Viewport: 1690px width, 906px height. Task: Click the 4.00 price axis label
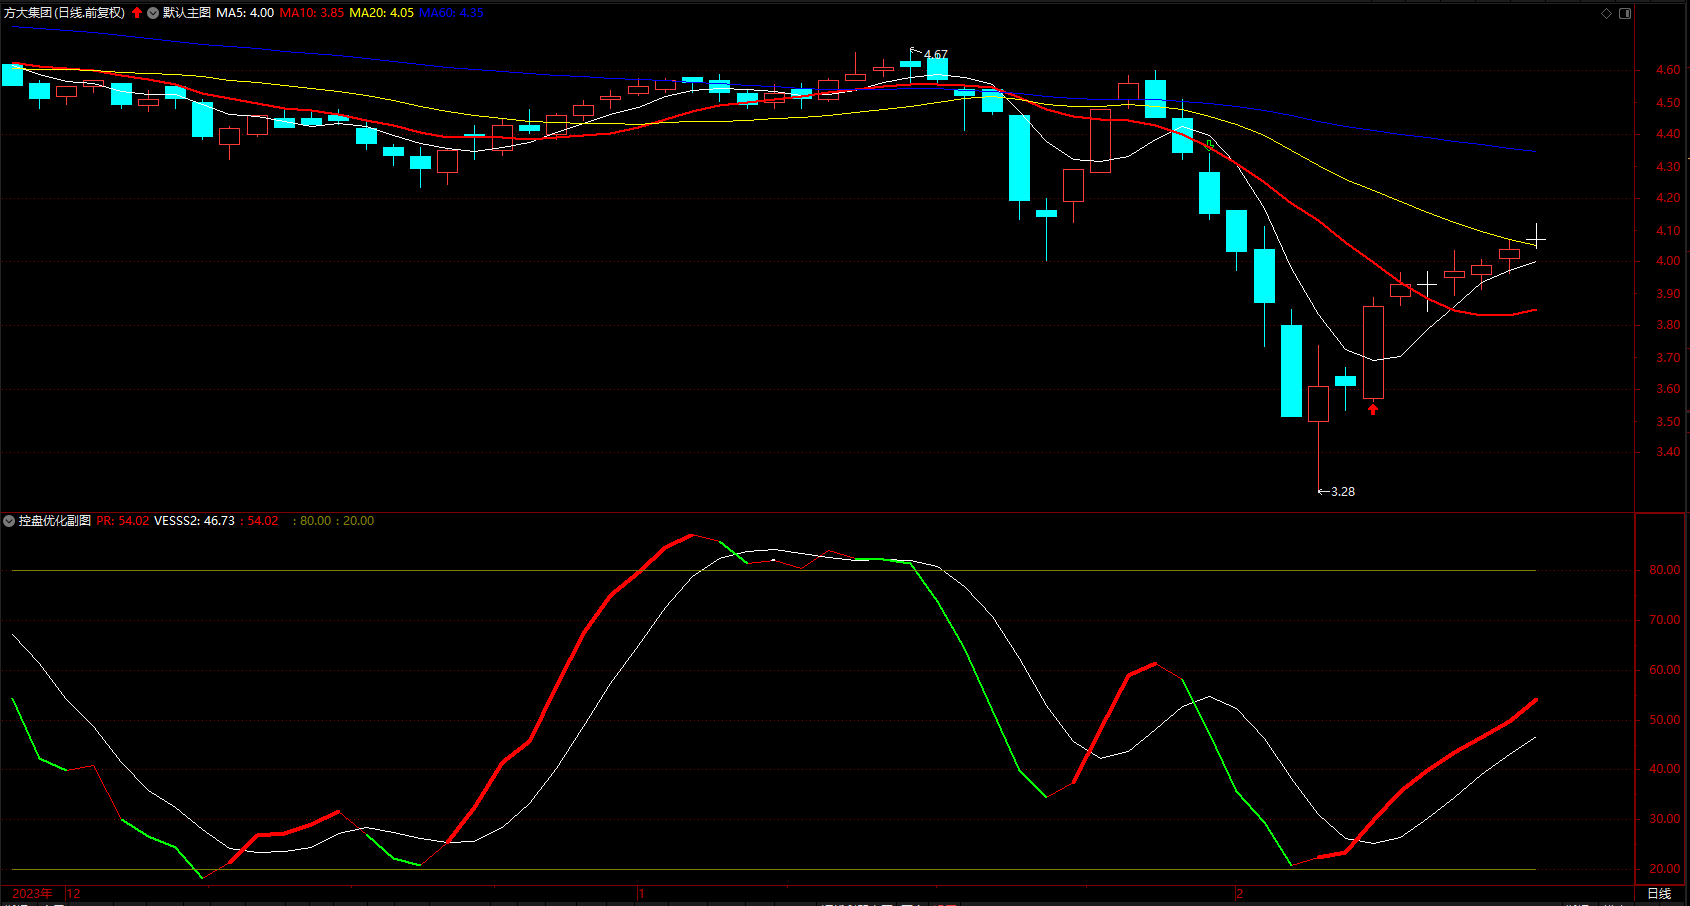1668,261
